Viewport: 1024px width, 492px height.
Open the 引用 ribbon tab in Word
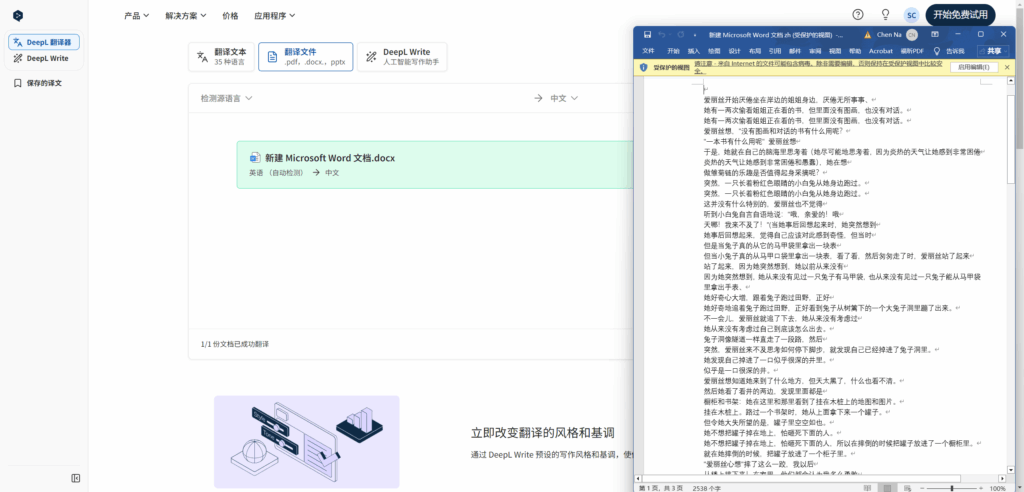coord(775,51)
